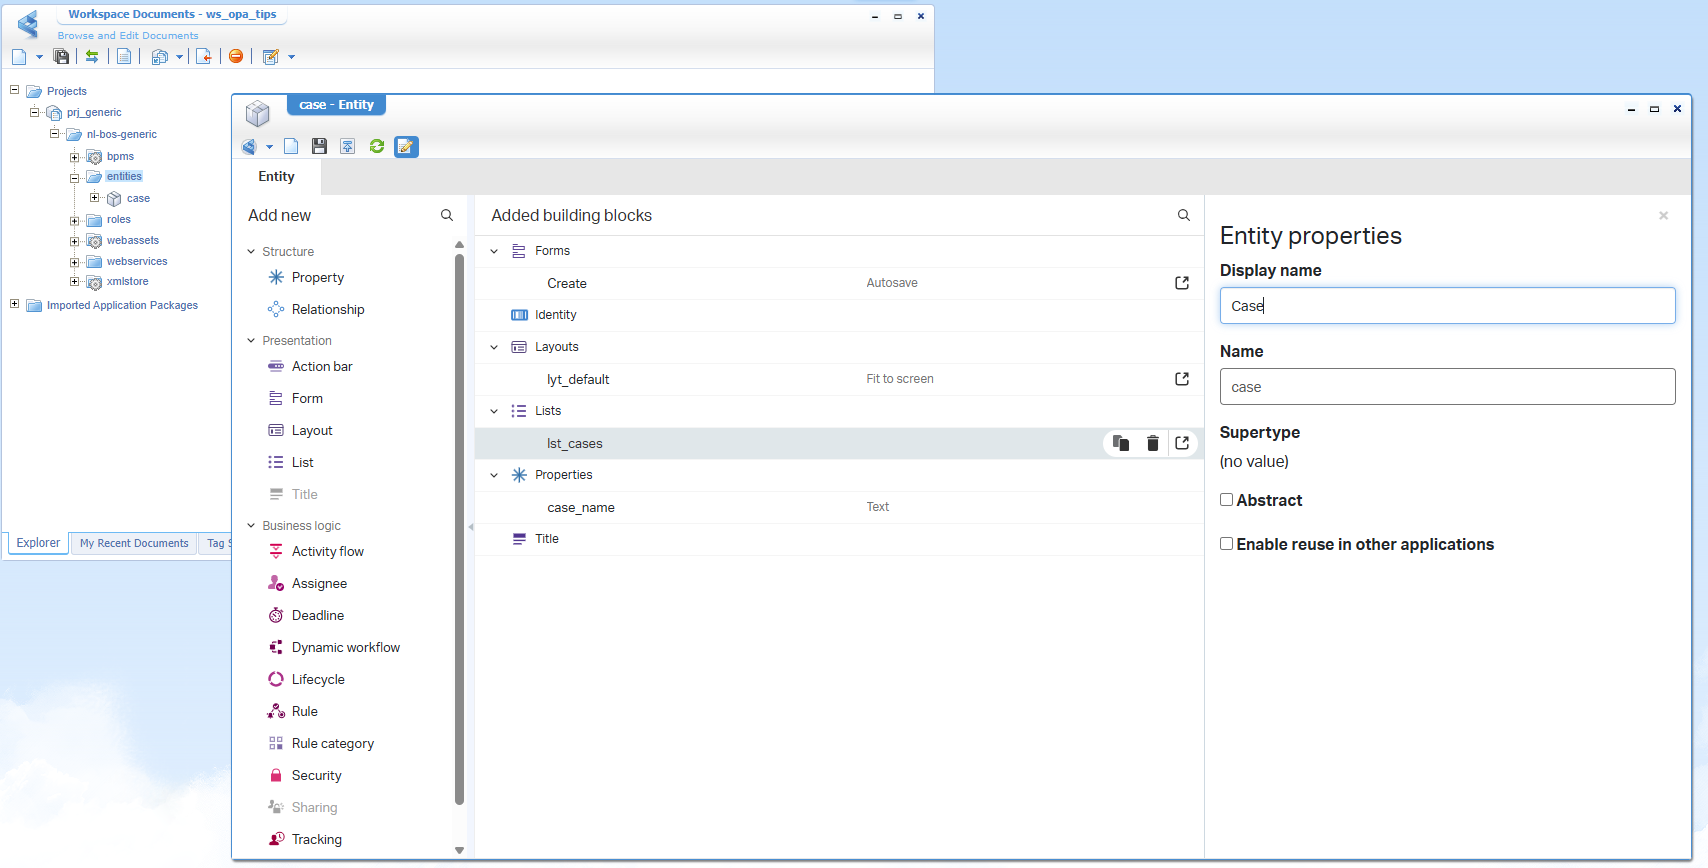Click the Name input field
1708x868 pixels.
click(1447, 387)
